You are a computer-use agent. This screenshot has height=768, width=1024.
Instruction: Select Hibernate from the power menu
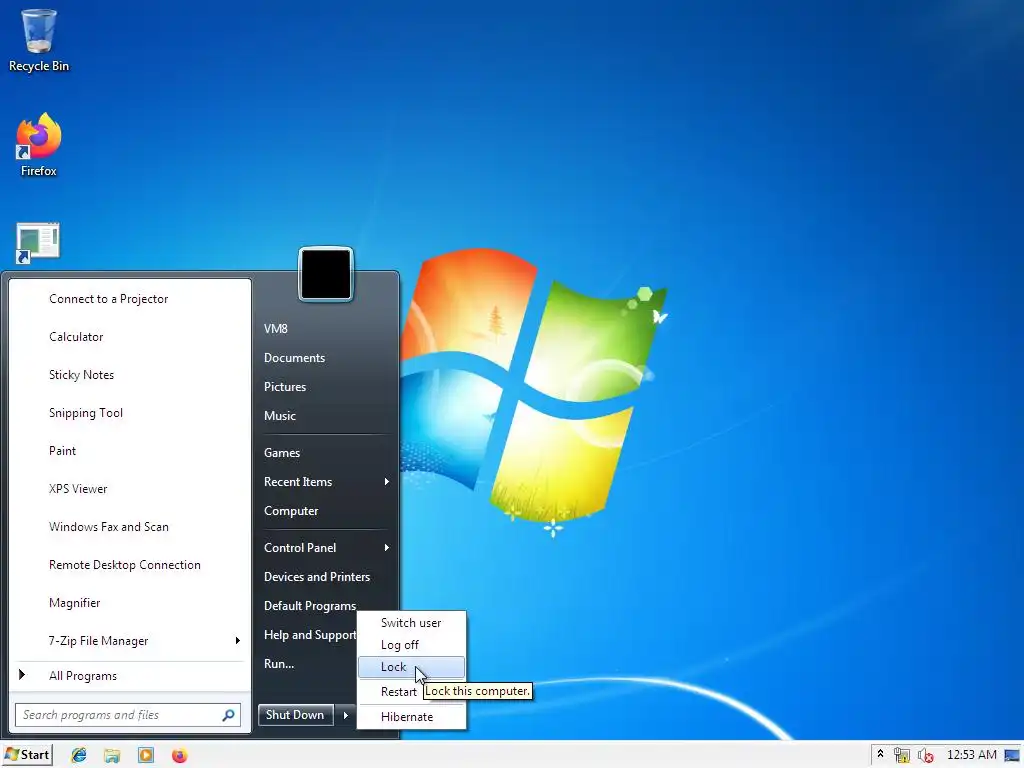tap(411, 717)
